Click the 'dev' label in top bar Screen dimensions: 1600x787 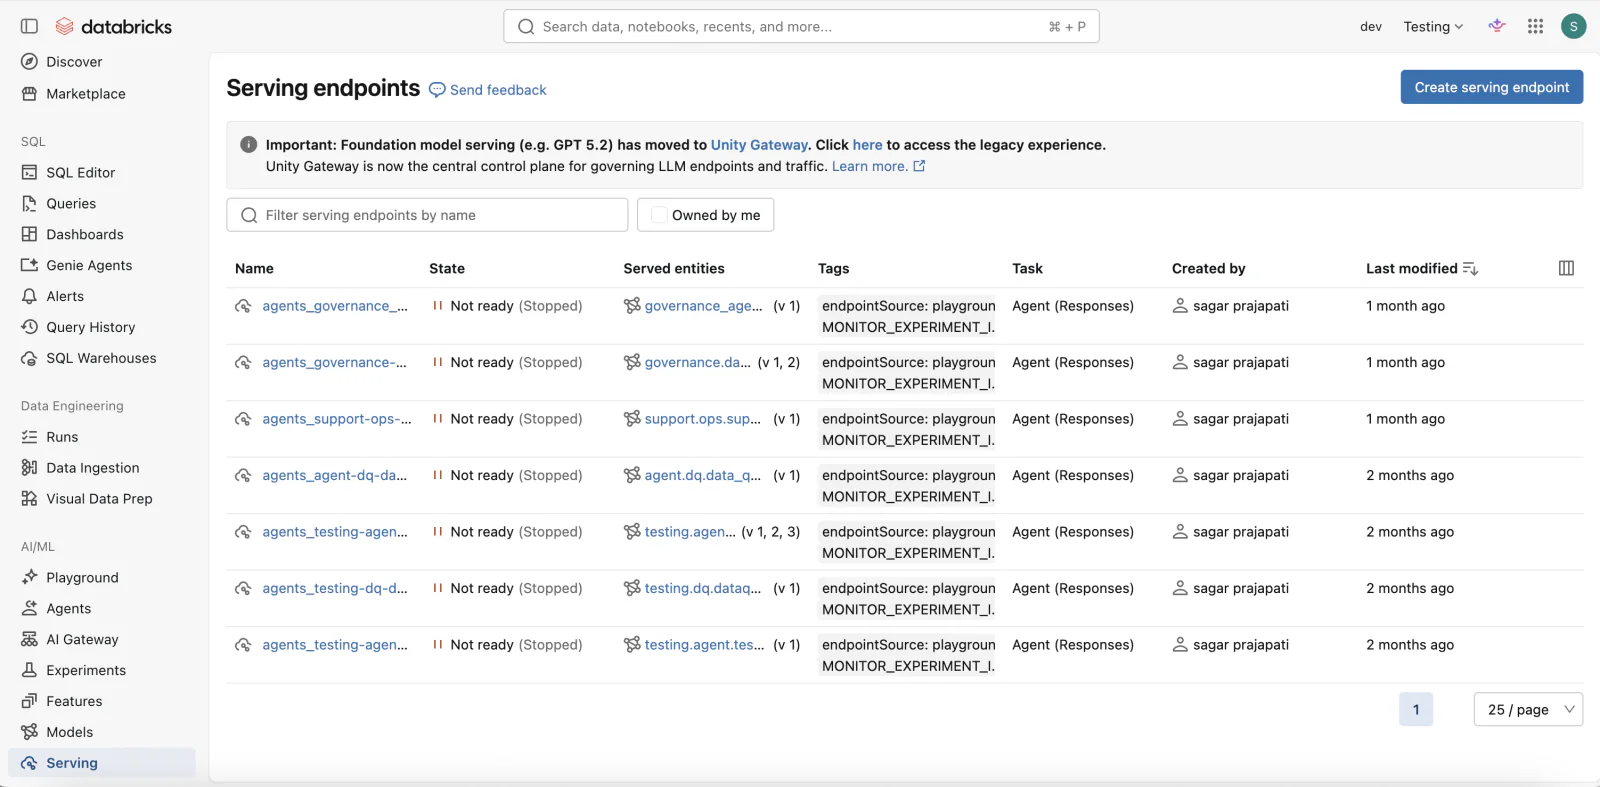[x=1371, y=27]
